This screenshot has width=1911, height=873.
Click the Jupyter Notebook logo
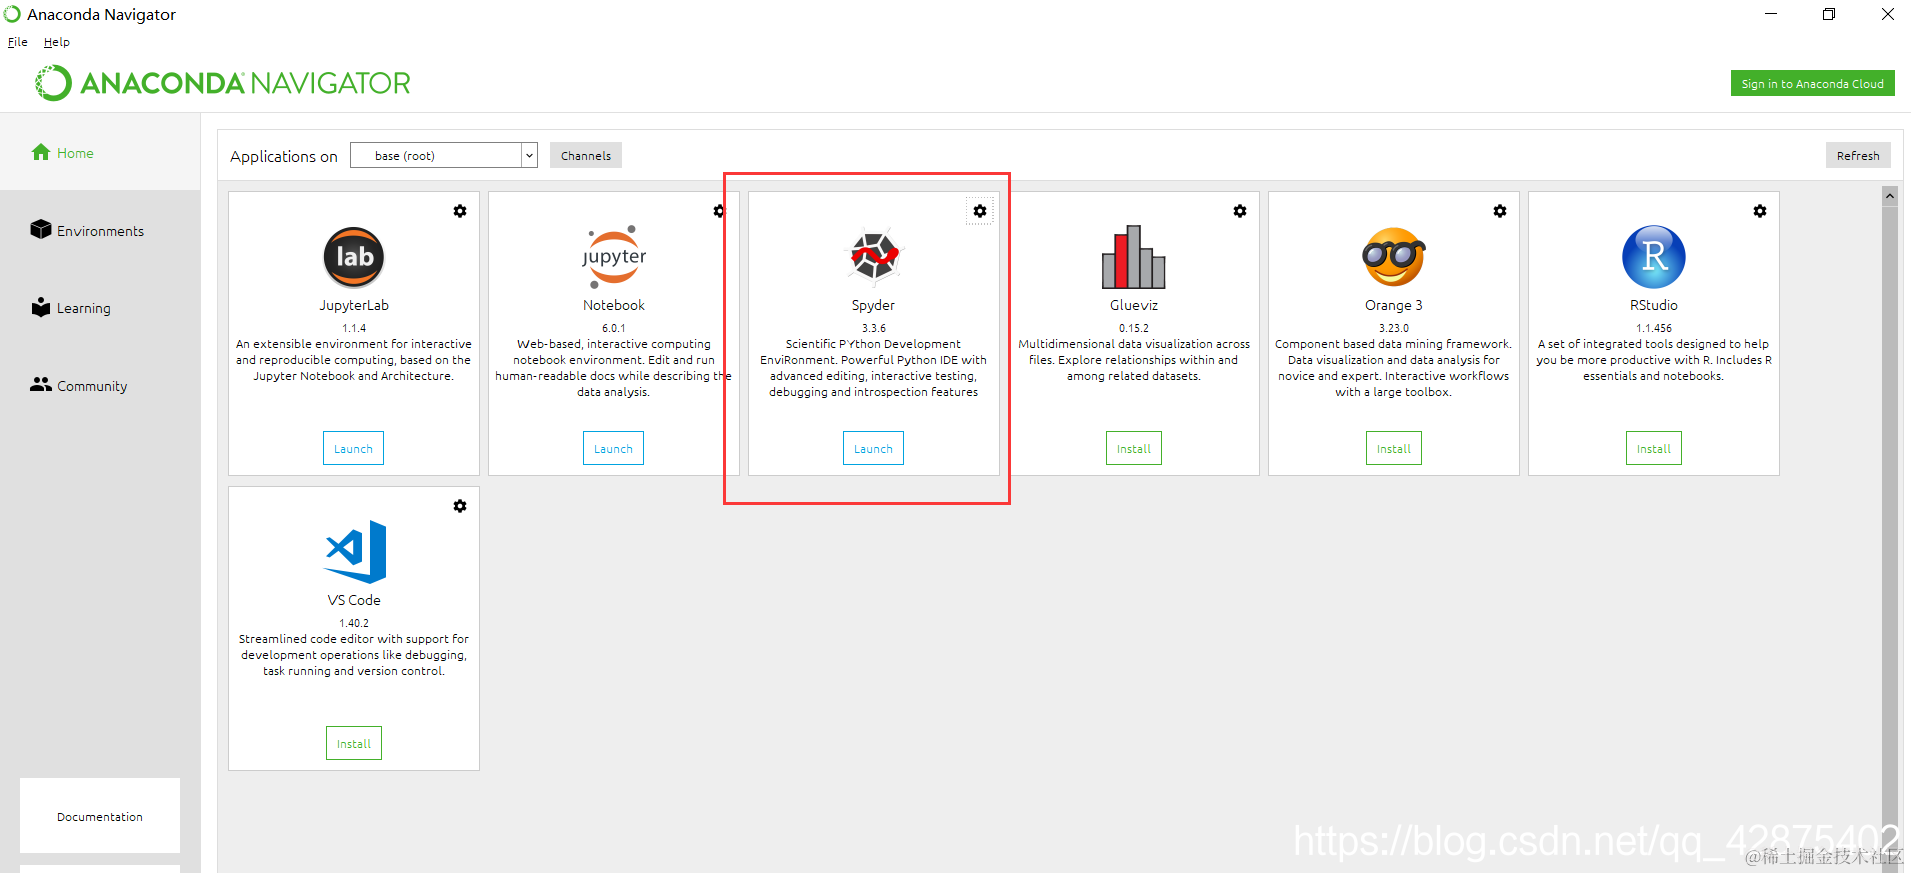(614, 257)
